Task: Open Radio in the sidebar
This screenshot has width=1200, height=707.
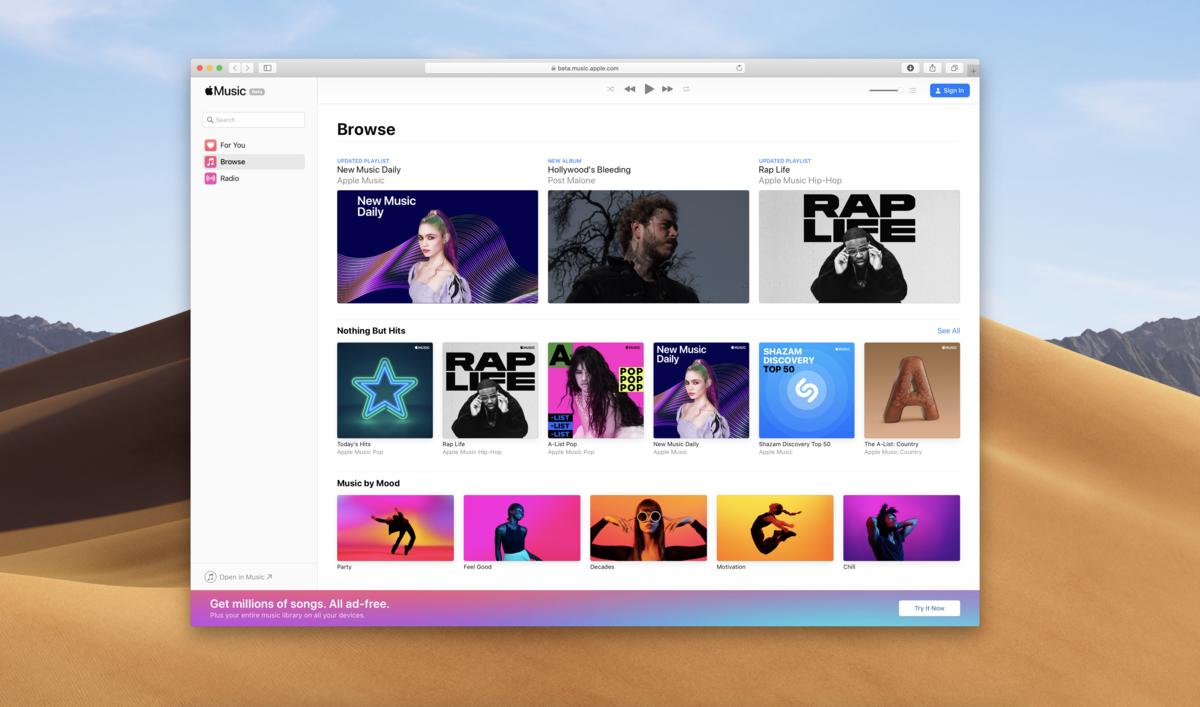Action: (254, 178)
